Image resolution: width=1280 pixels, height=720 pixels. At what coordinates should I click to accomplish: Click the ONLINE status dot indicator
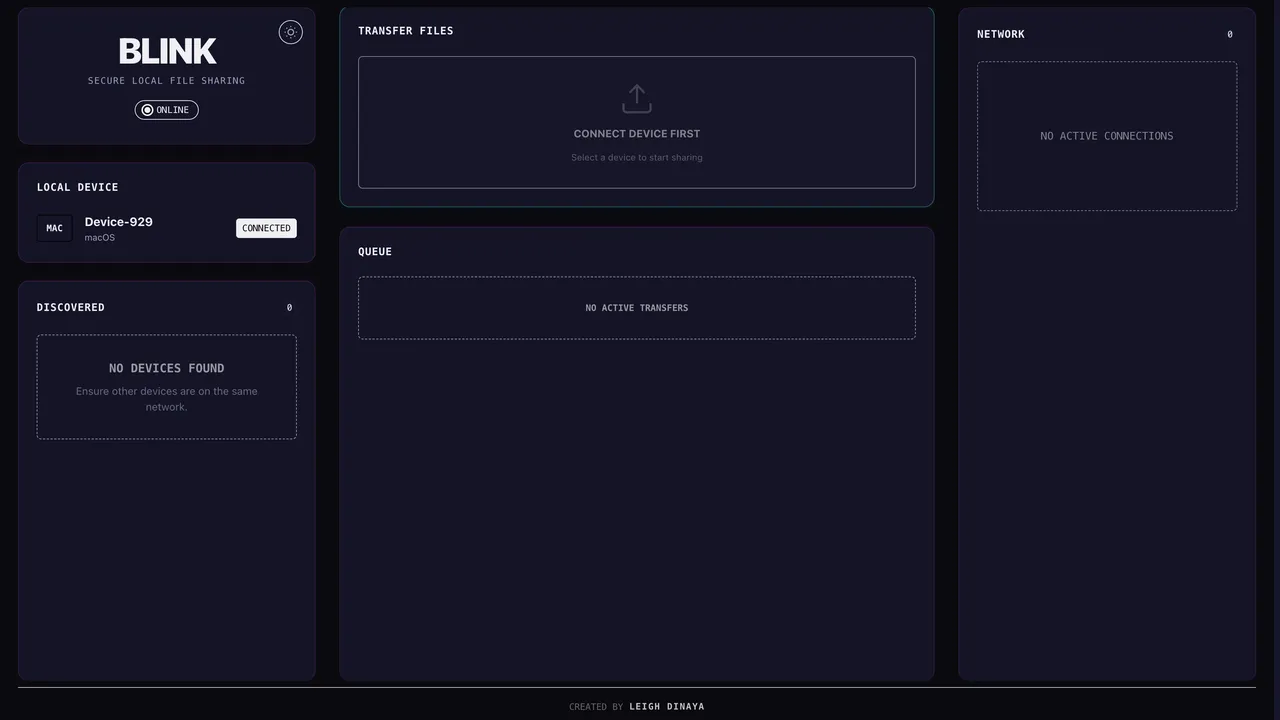click(147, 110)
